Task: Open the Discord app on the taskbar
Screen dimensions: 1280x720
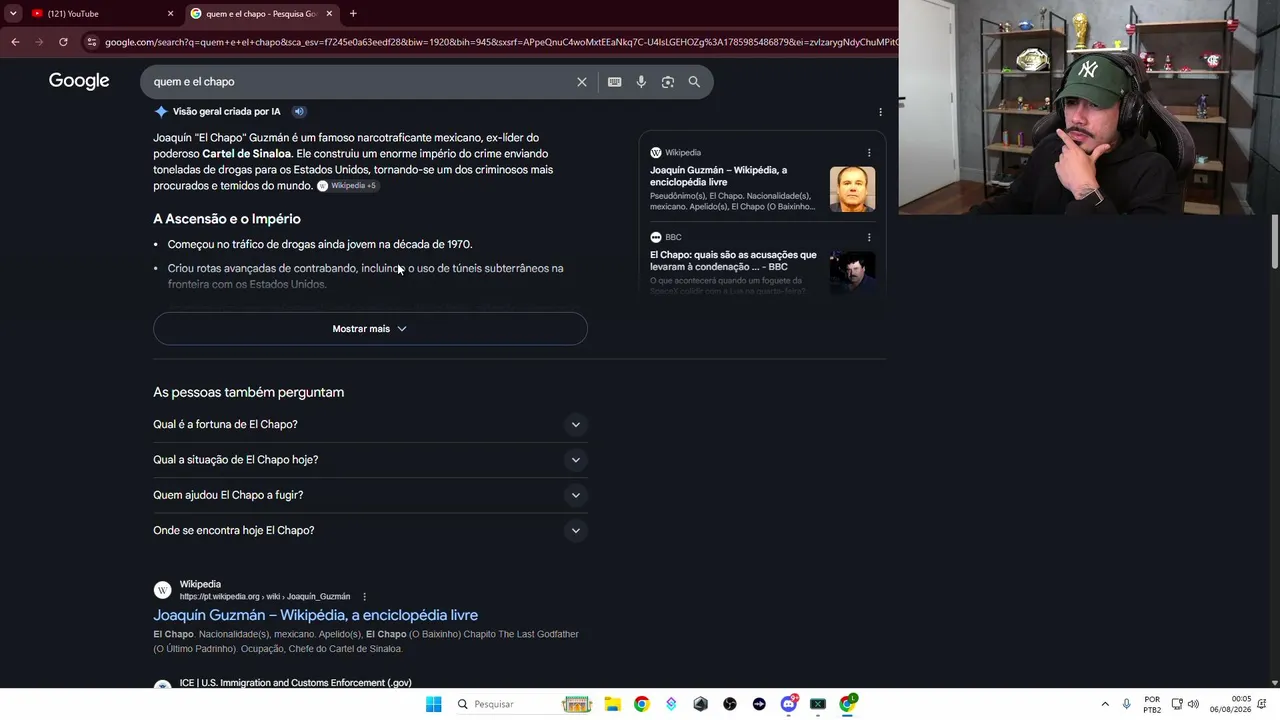Action: point(789,704)
